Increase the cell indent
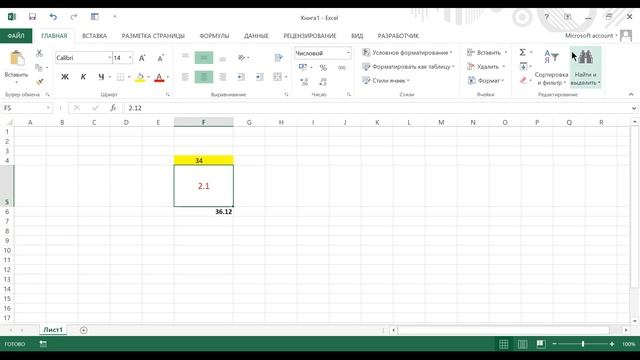The image size is (640, 360). pos(260,77)
